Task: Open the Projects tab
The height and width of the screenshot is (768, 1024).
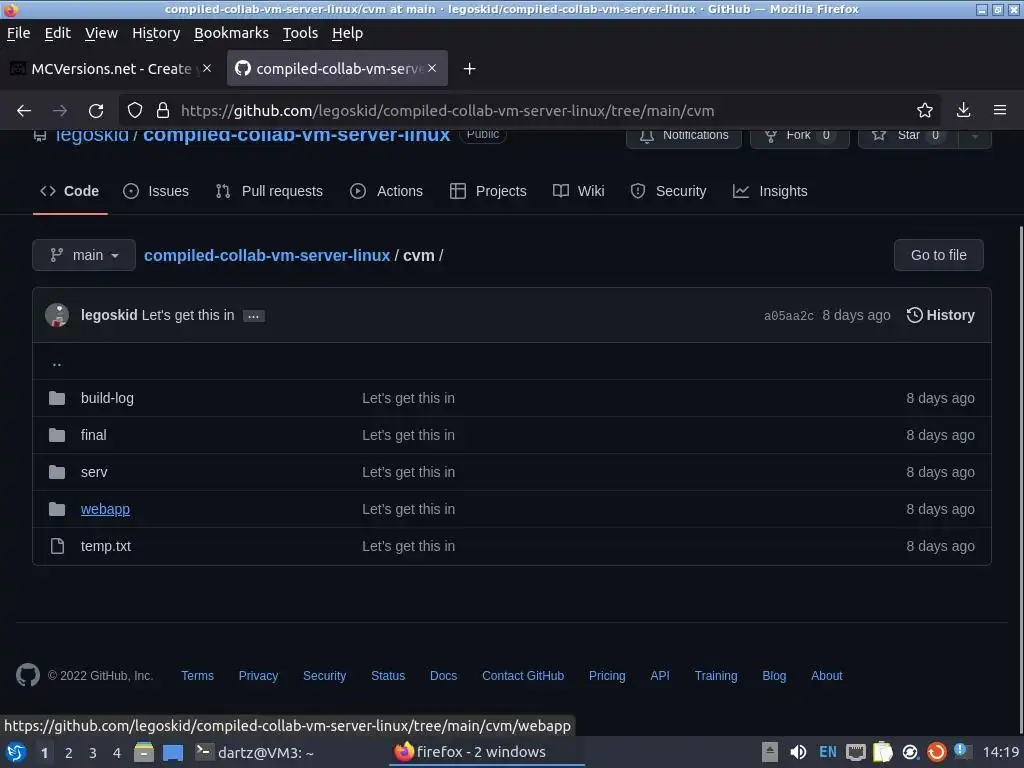Action: point(488,191)
